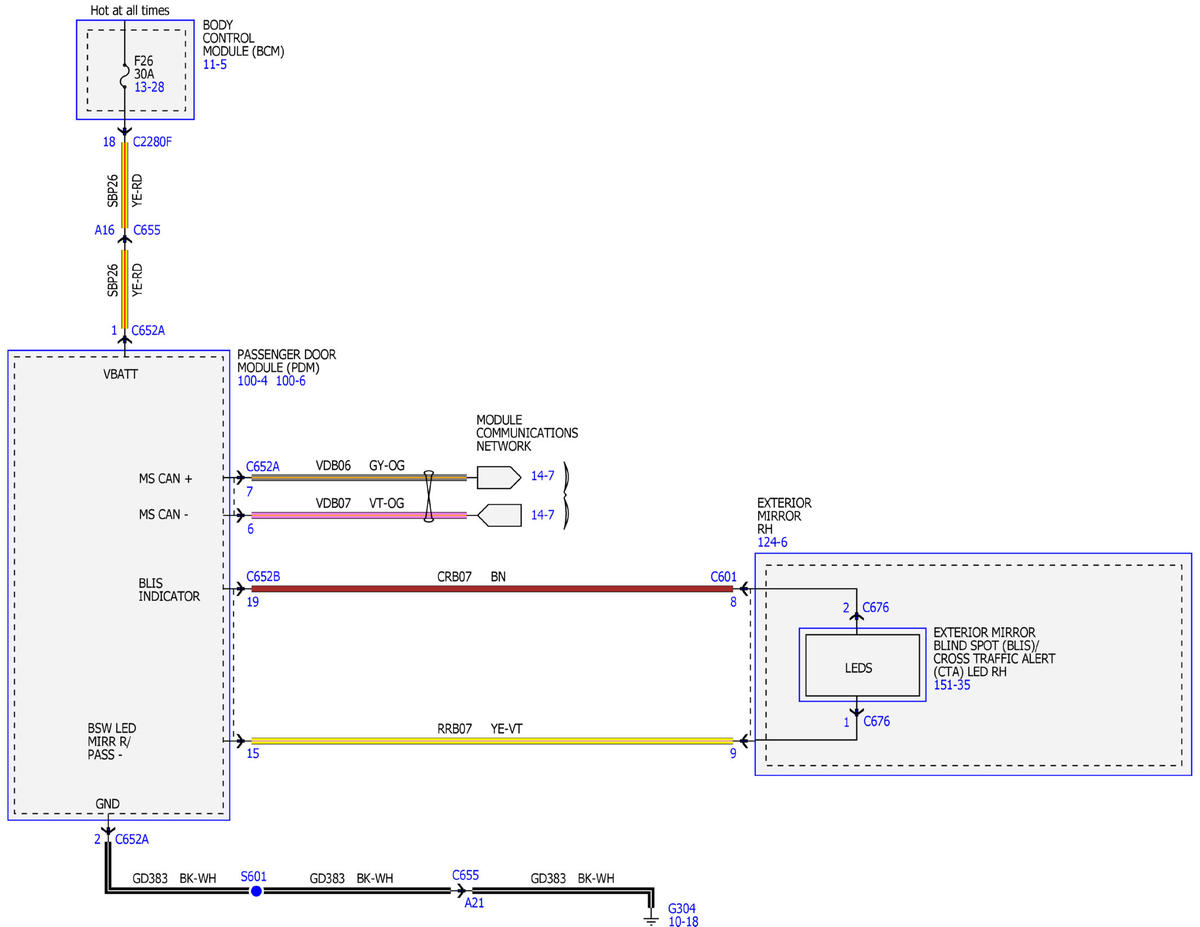This screenshot has height=927, width=1200.
Task: Select the G304 ground symbol
Action: tap(652, 913)
